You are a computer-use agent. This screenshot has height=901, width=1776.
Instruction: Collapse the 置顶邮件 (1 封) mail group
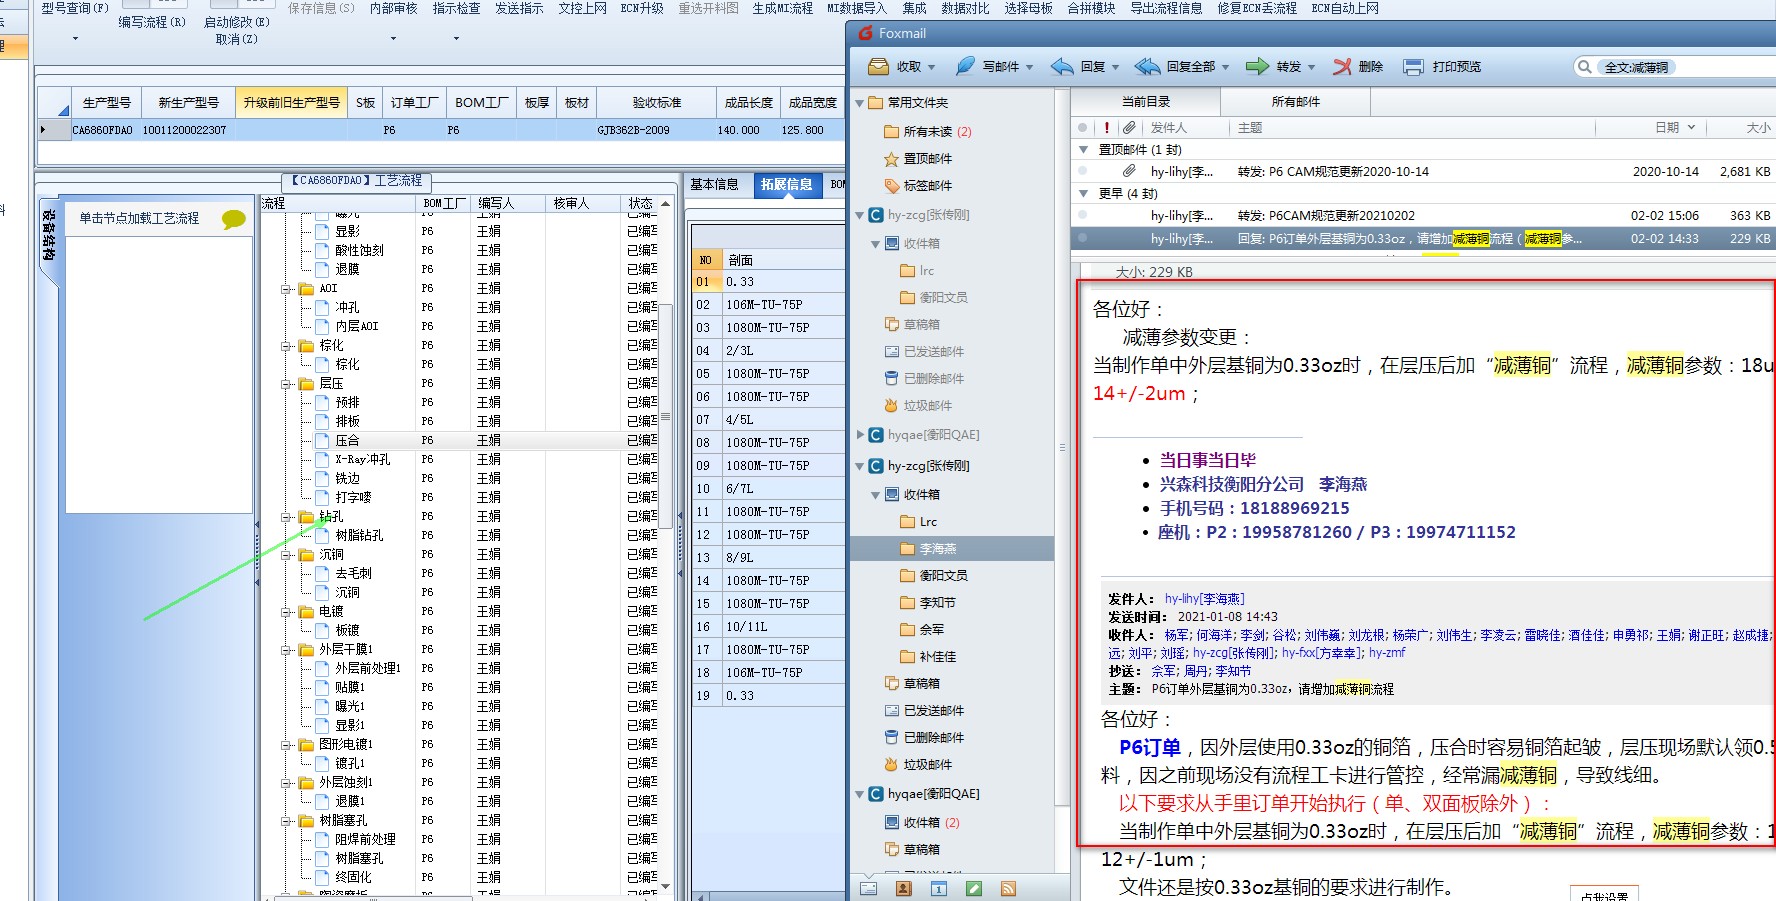(x=1083, y=150)
